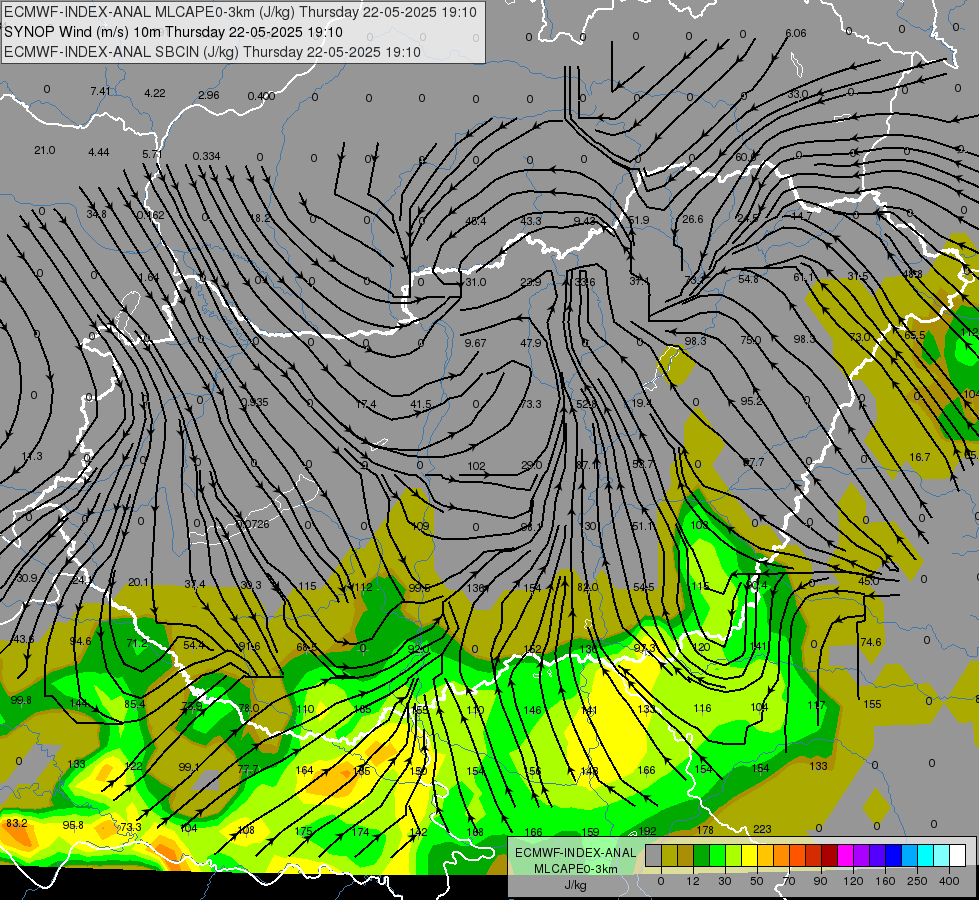Click the map value 0.400
The height and width of the screenshot is (900, 979).
coord(262,96)
